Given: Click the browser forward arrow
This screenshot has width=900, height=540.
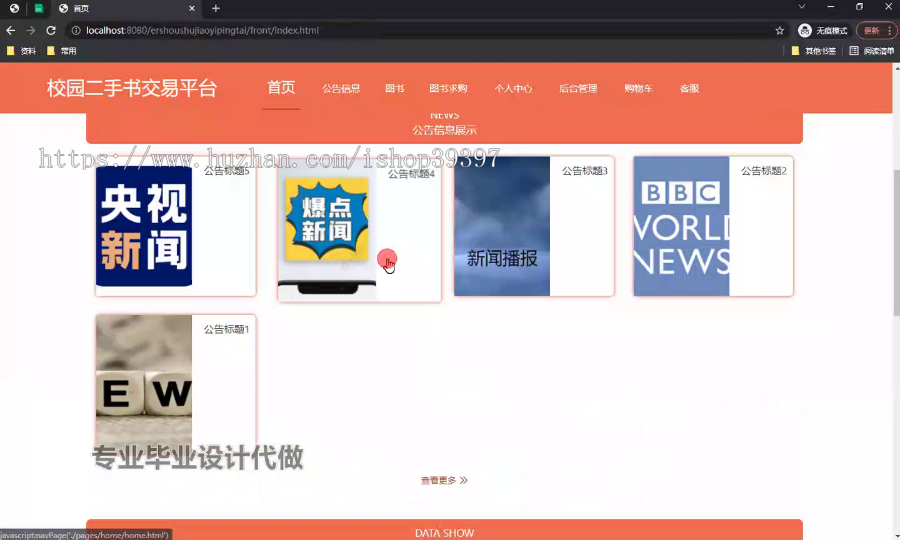Looking at the screenshot, I should coord(30,30).
